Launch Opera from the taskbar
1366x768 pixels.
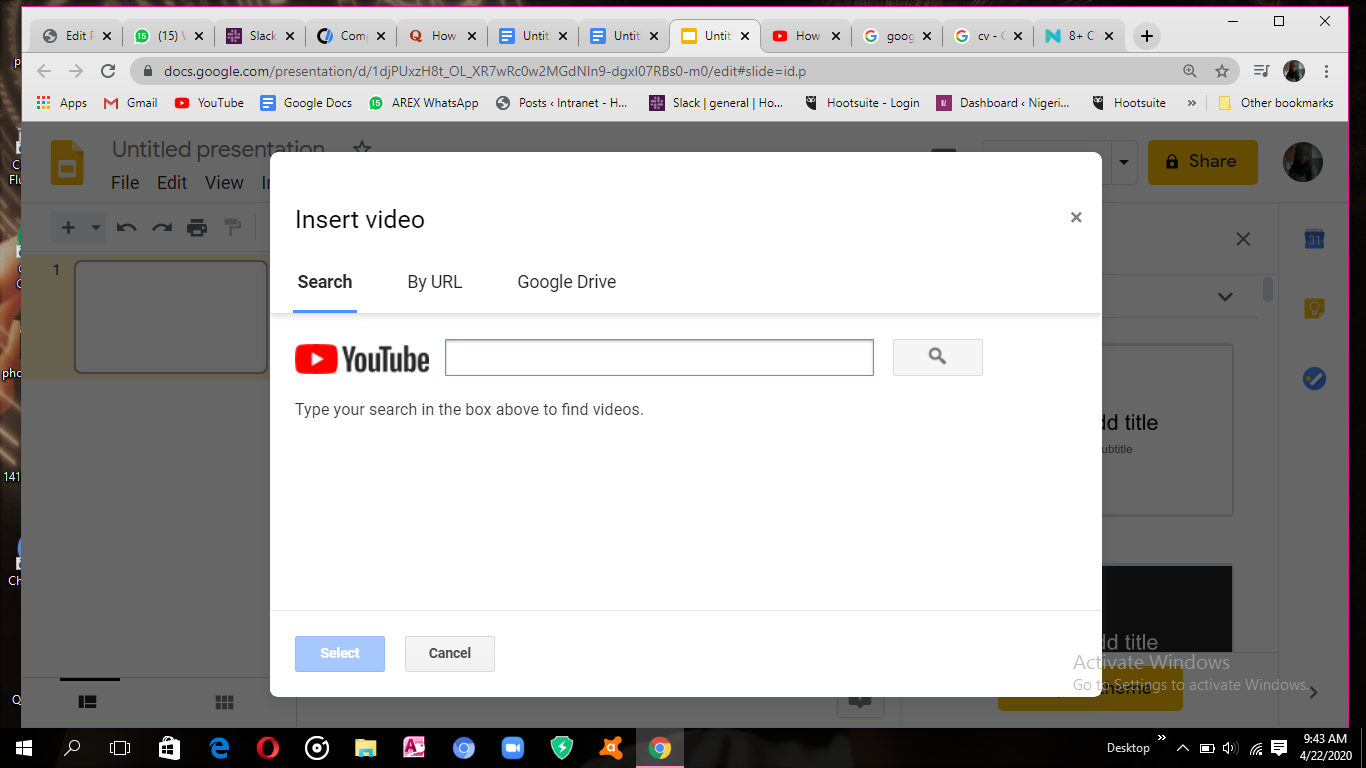(267, 747)
